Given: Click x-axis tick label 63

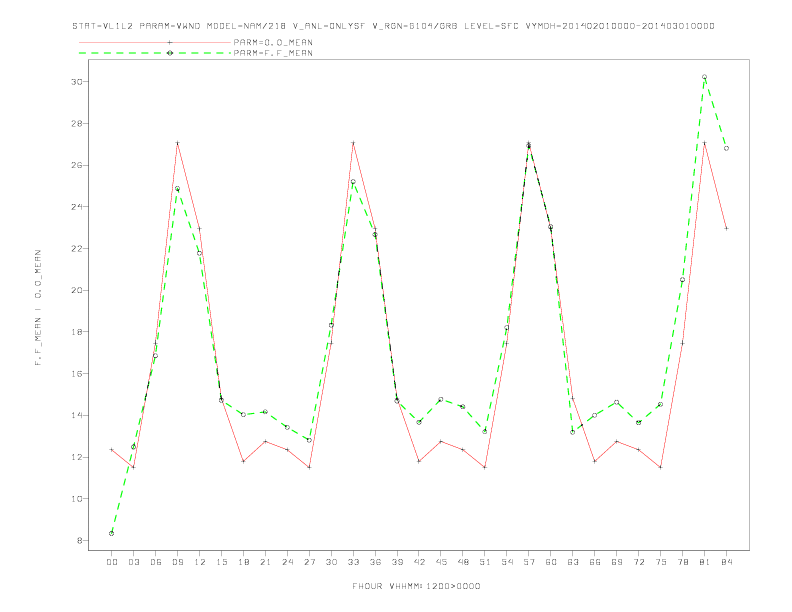Looking at the screenshot, I should point(573,562).
